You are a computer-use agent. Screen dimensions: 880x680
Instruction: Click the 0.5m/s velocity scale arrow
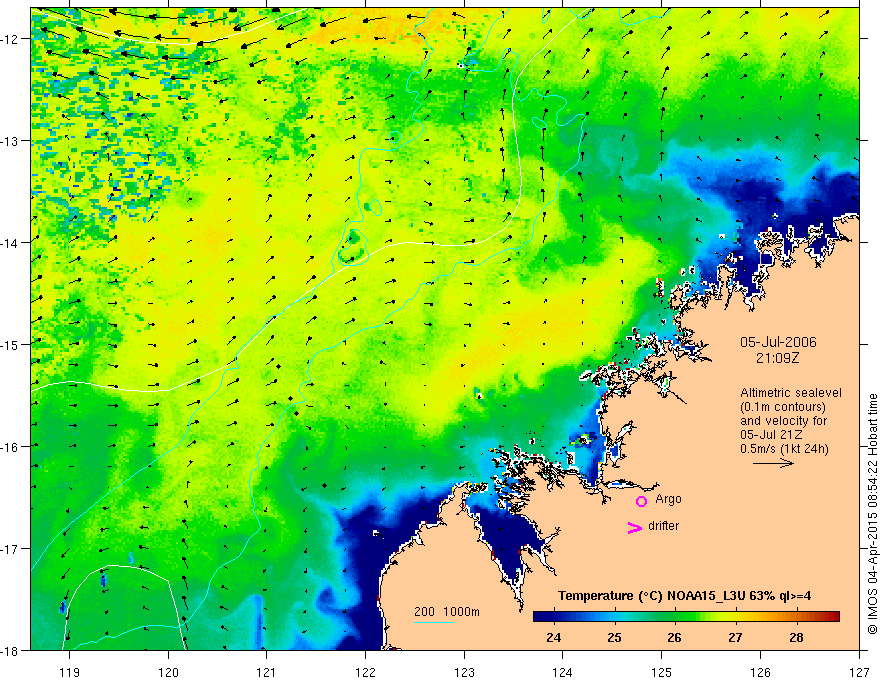point(773,463)
